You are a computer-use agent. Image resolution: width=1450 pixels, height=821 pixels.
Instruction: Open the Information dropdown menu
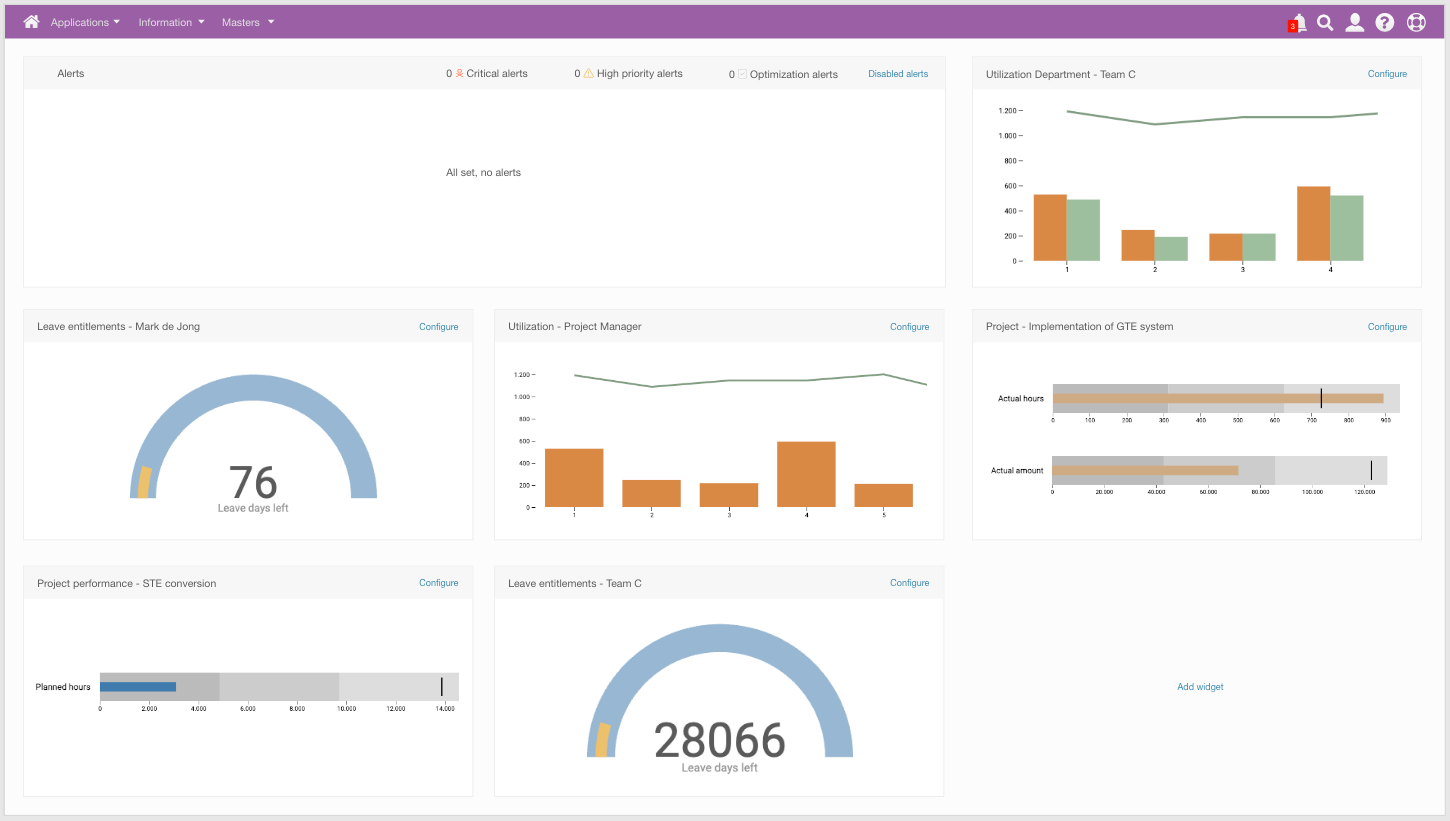pyautogui.click(x=171, y=22)
